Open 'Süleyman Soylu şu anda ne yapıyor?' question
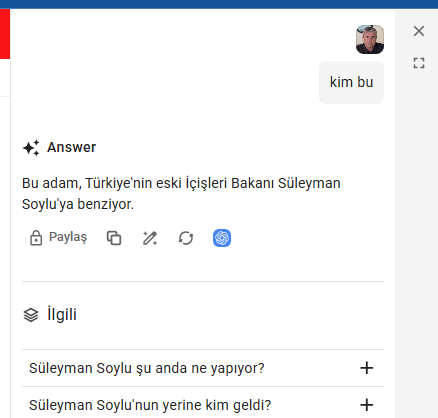The width and height of the screenshot is (438, 418). [203, 368]
